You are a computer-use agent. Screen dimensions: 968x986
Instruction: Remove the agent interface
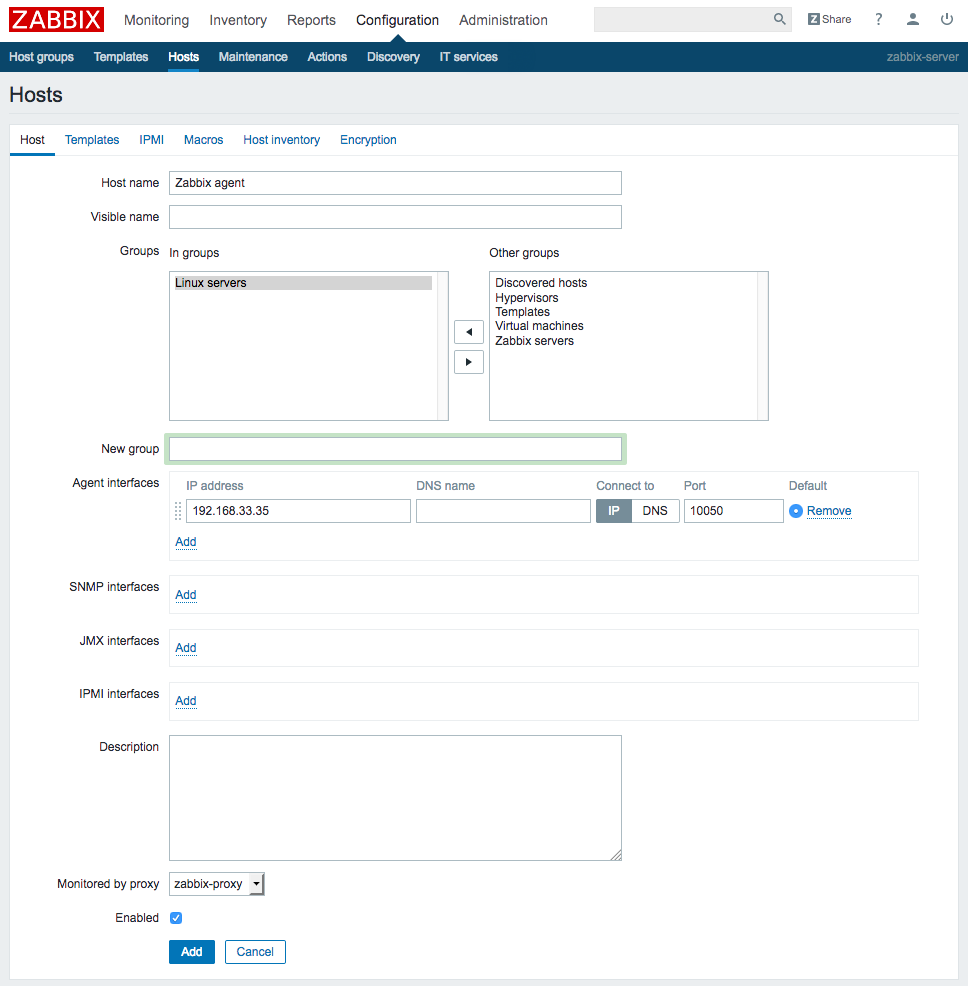[x=829, y=511]
